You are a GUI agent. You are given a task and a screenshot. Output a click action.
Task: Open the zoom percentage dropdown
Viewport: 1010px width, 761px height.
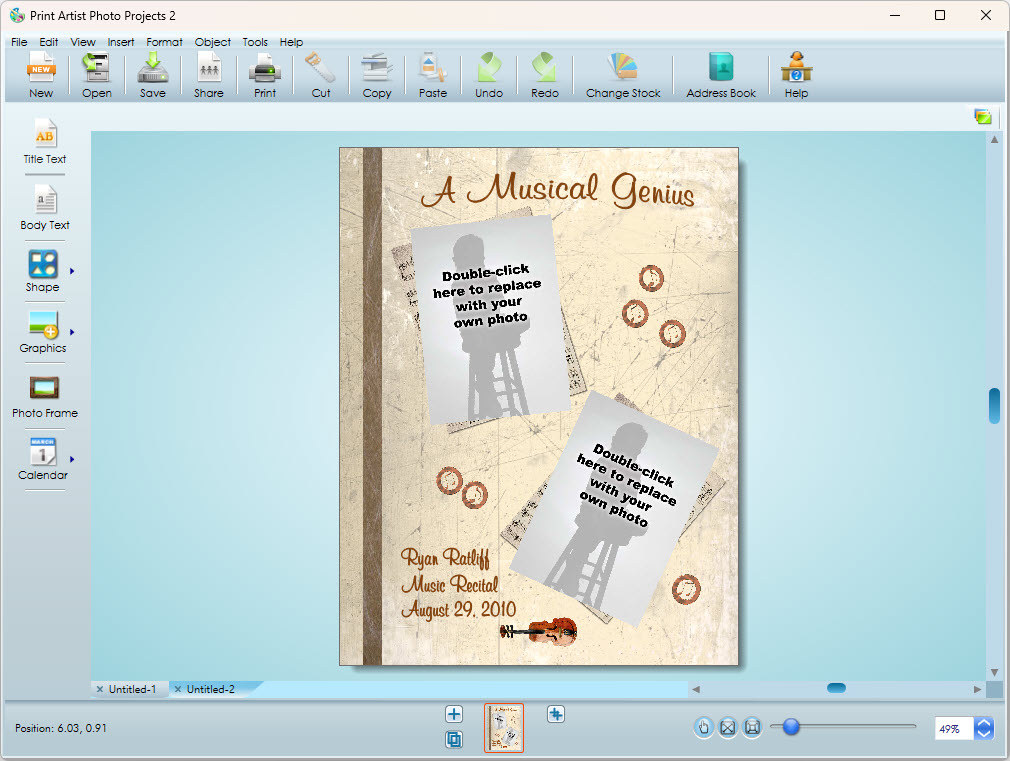click(x=984, y=729)
